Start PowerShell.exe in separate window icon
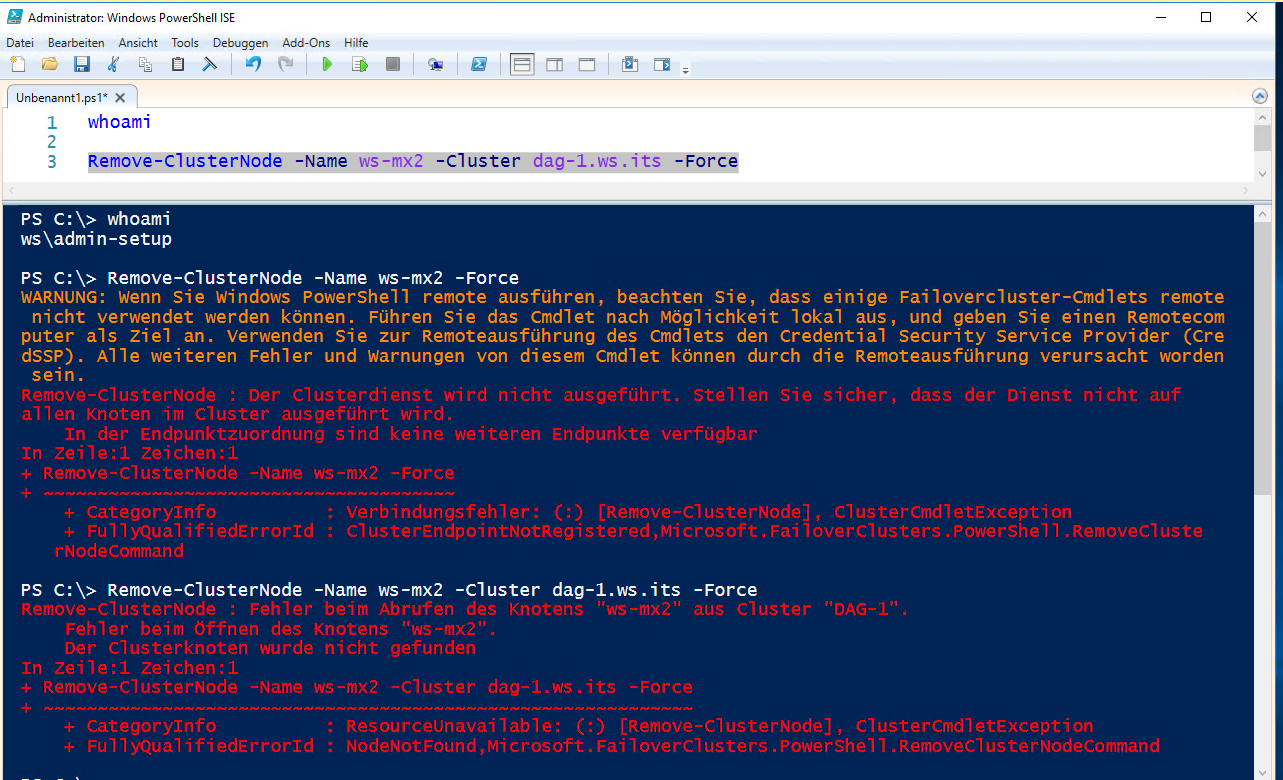1283x780 pixels. pos(479,64)
